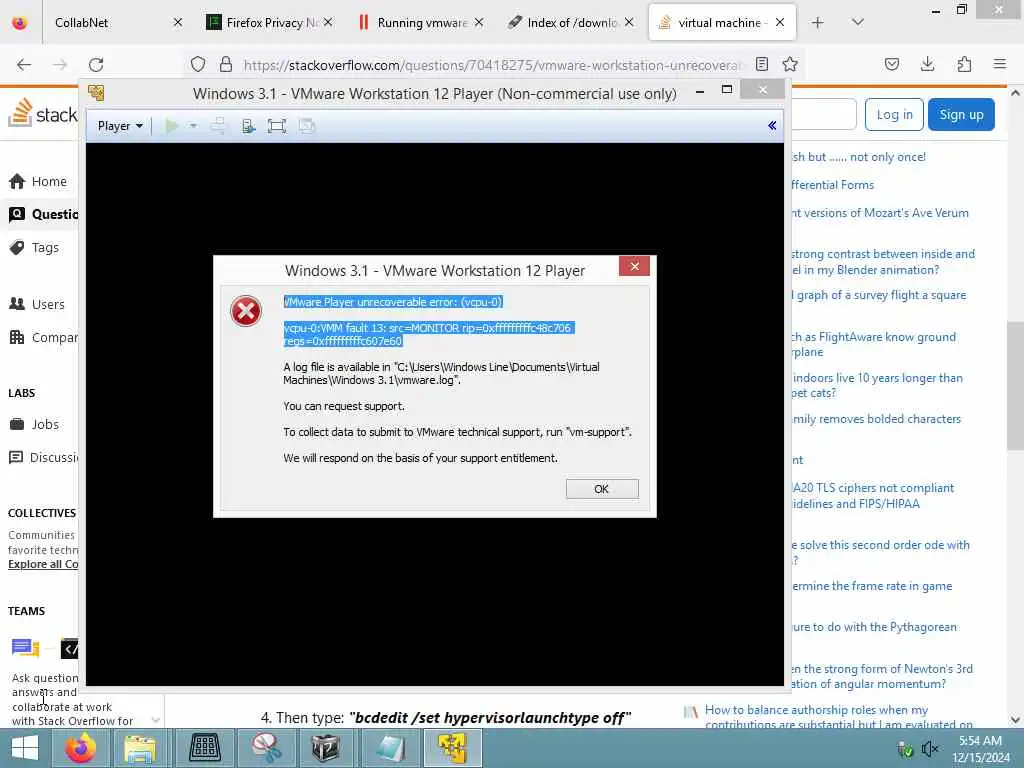Expand the power options arrow beside play
The image size is (1024, 768).
193,126
